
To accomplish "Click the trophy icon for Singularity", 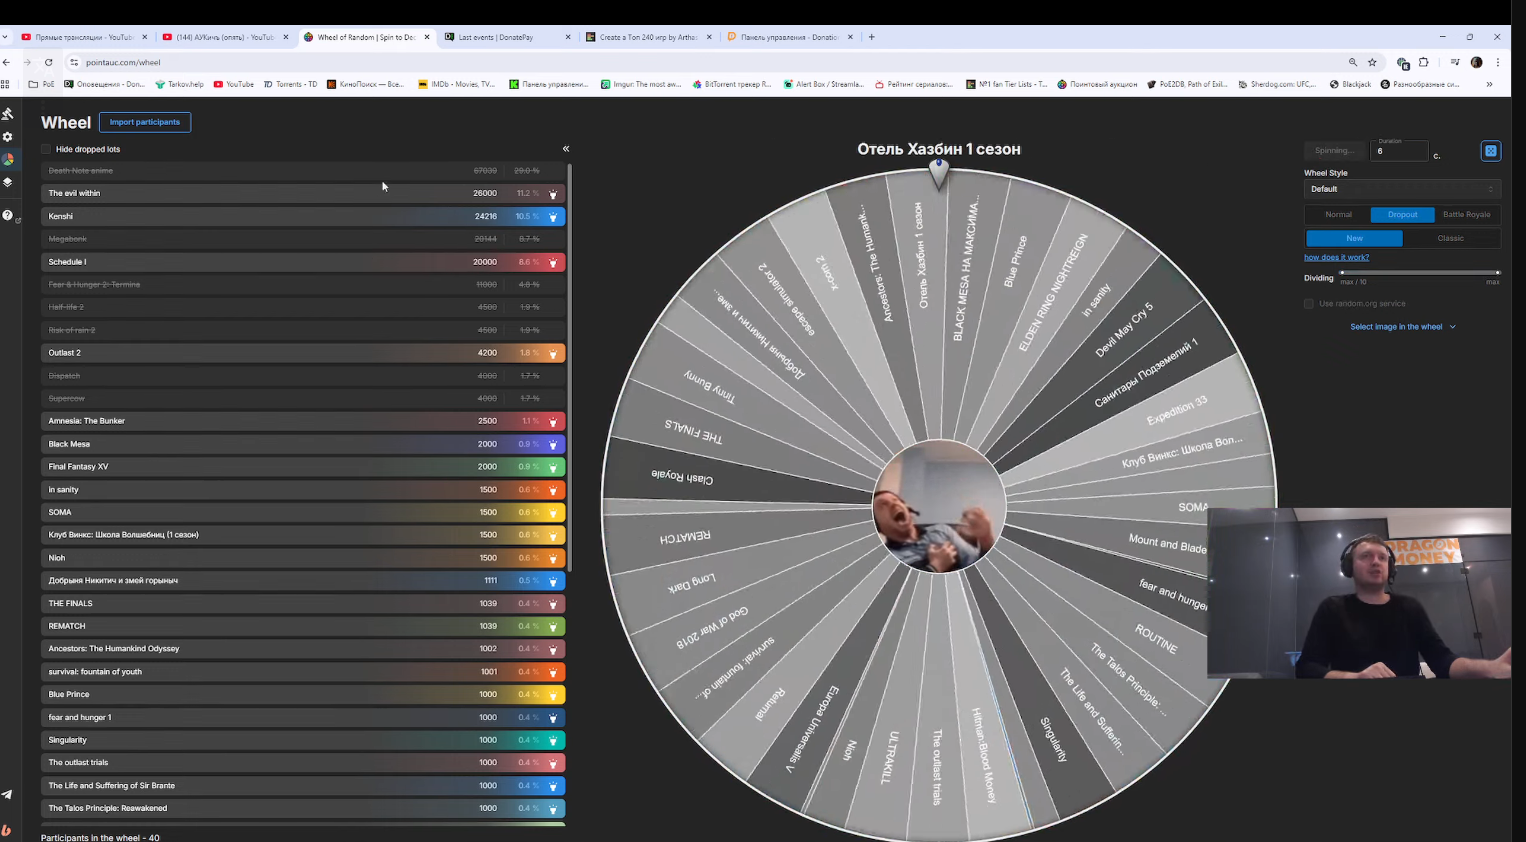I will 553,741.
